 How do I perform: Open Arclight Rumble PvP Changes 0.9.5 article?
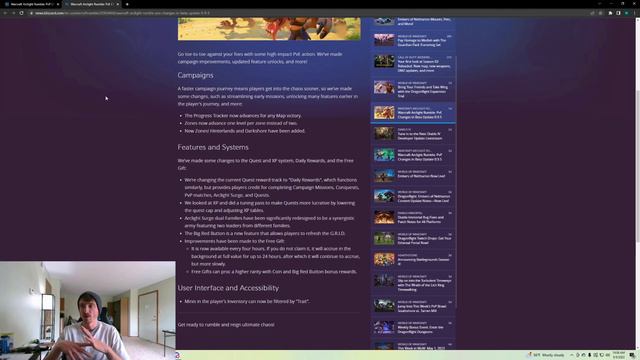(x=420, y=157)
